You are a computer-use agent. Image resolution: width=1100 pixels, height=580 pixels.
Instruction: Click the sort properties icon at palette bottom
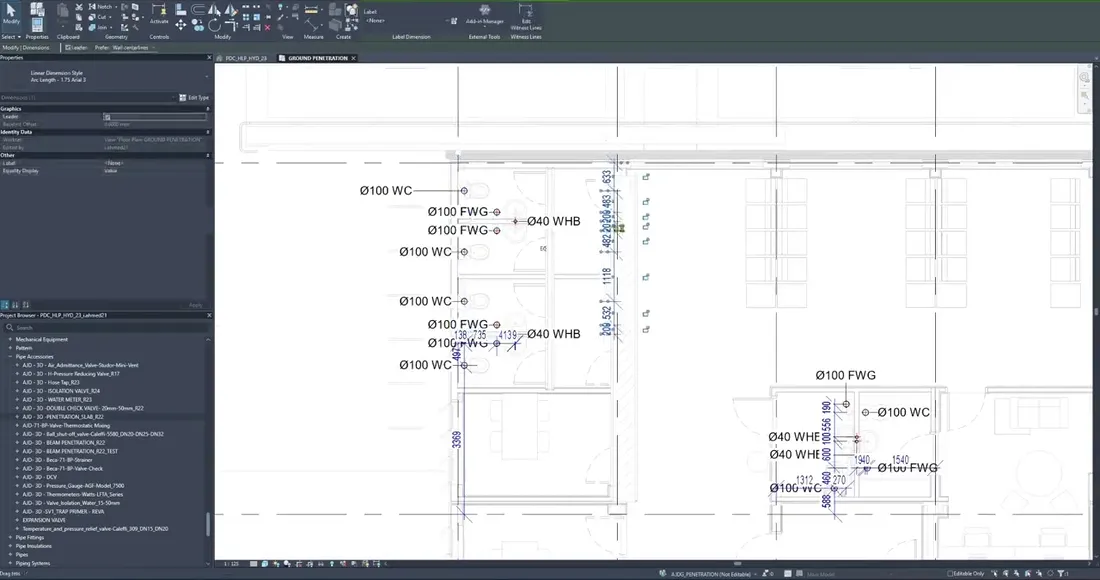[15, 305]
